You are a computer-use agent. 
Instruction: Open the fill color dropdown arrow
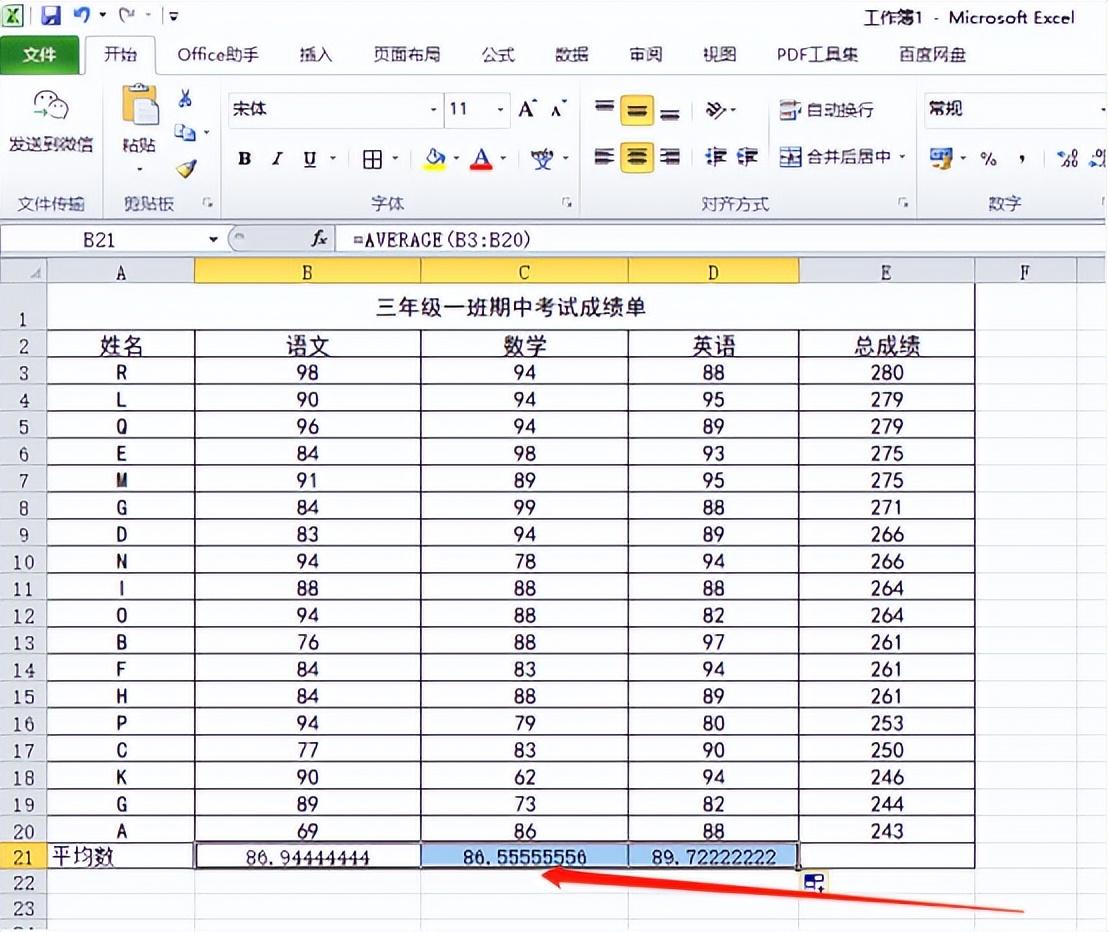click(x=456, y=158)
